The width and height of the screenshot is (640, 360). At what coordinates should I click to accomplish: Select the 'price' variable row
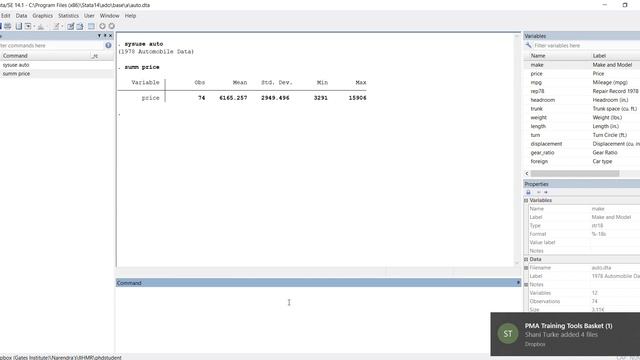coord(582,74)
